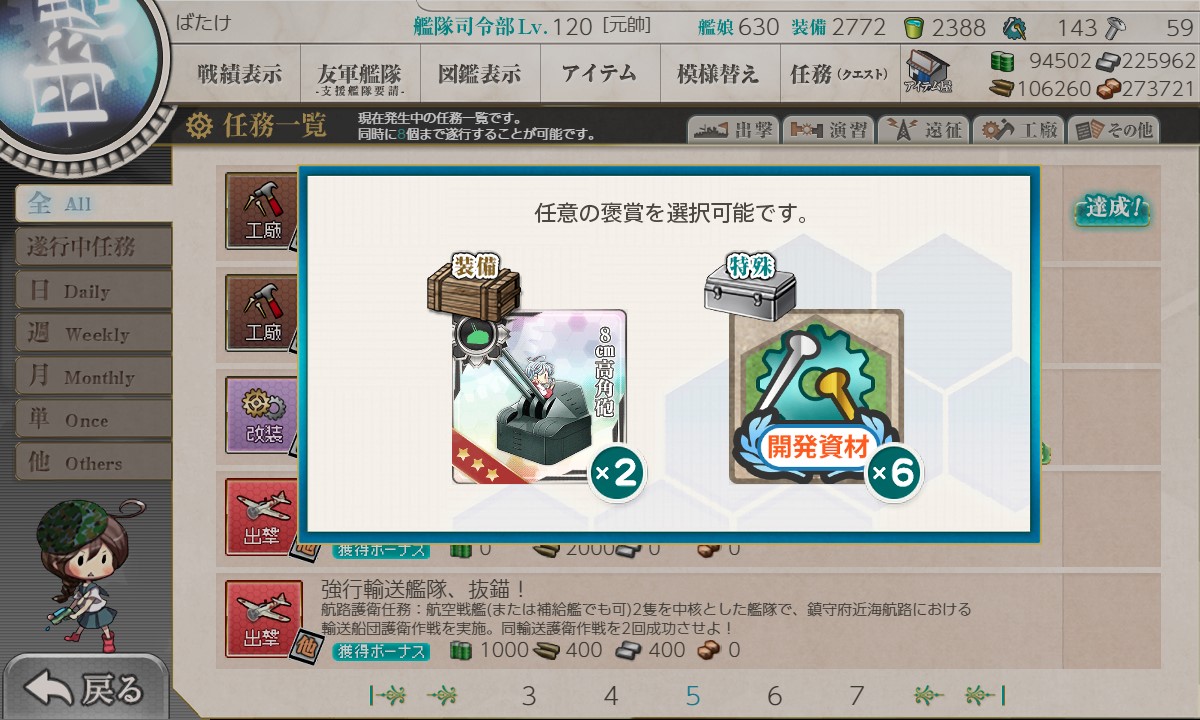
Task: Go to quest page 6
Action: (x=774, y=696)
